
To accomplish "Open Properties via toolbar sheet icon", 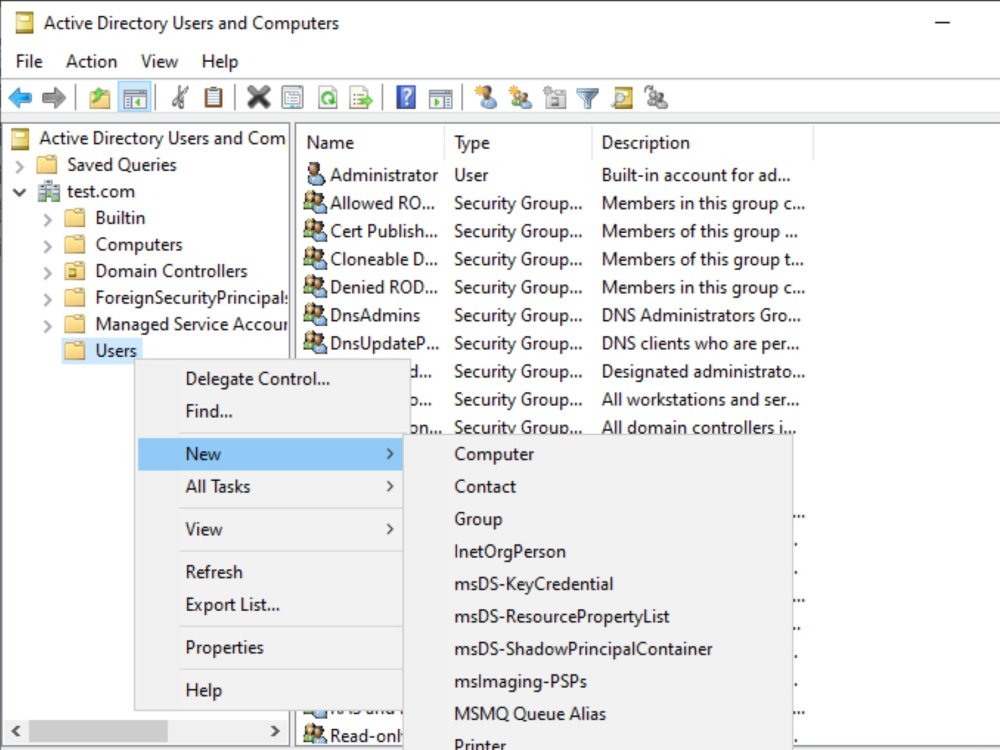I will [x=292, y=98].
